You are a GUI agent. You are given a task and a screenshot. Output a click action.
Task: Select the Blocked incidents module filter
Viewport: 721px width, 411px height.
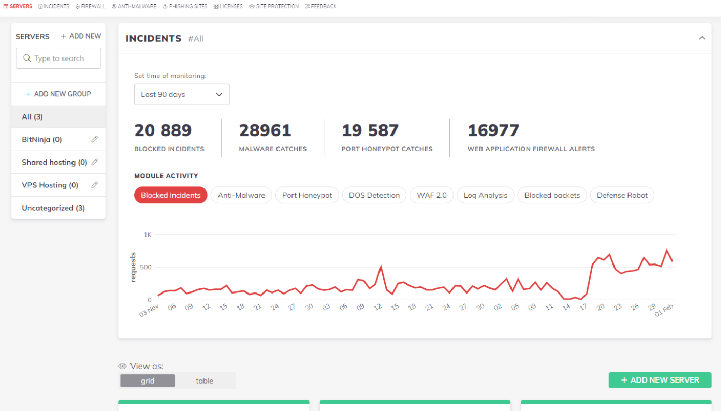pos(171,195)
